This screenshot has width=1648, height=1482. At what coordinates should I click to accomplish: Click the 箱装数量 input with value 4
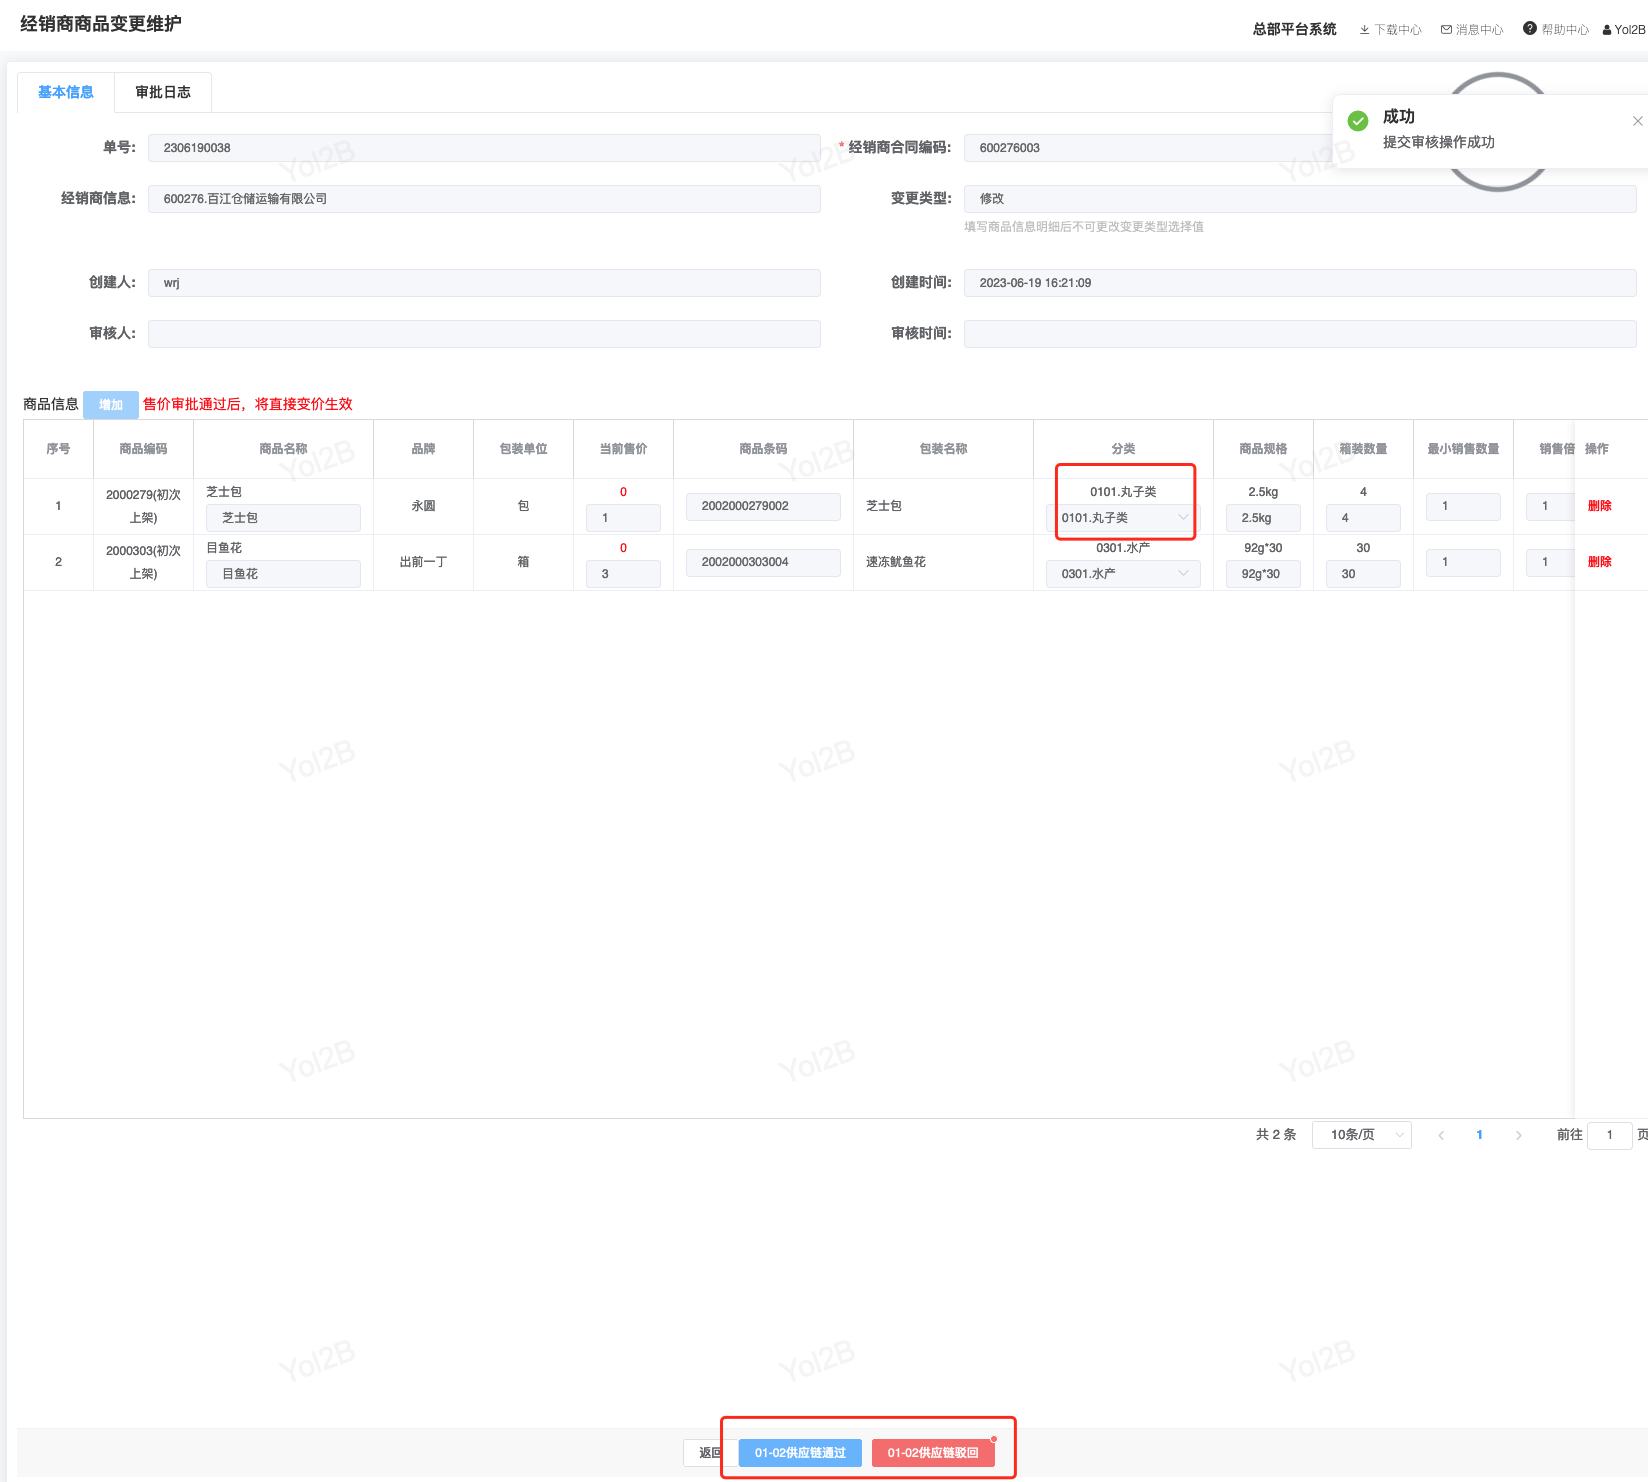pyautogui.click(x=1363, y=518)
